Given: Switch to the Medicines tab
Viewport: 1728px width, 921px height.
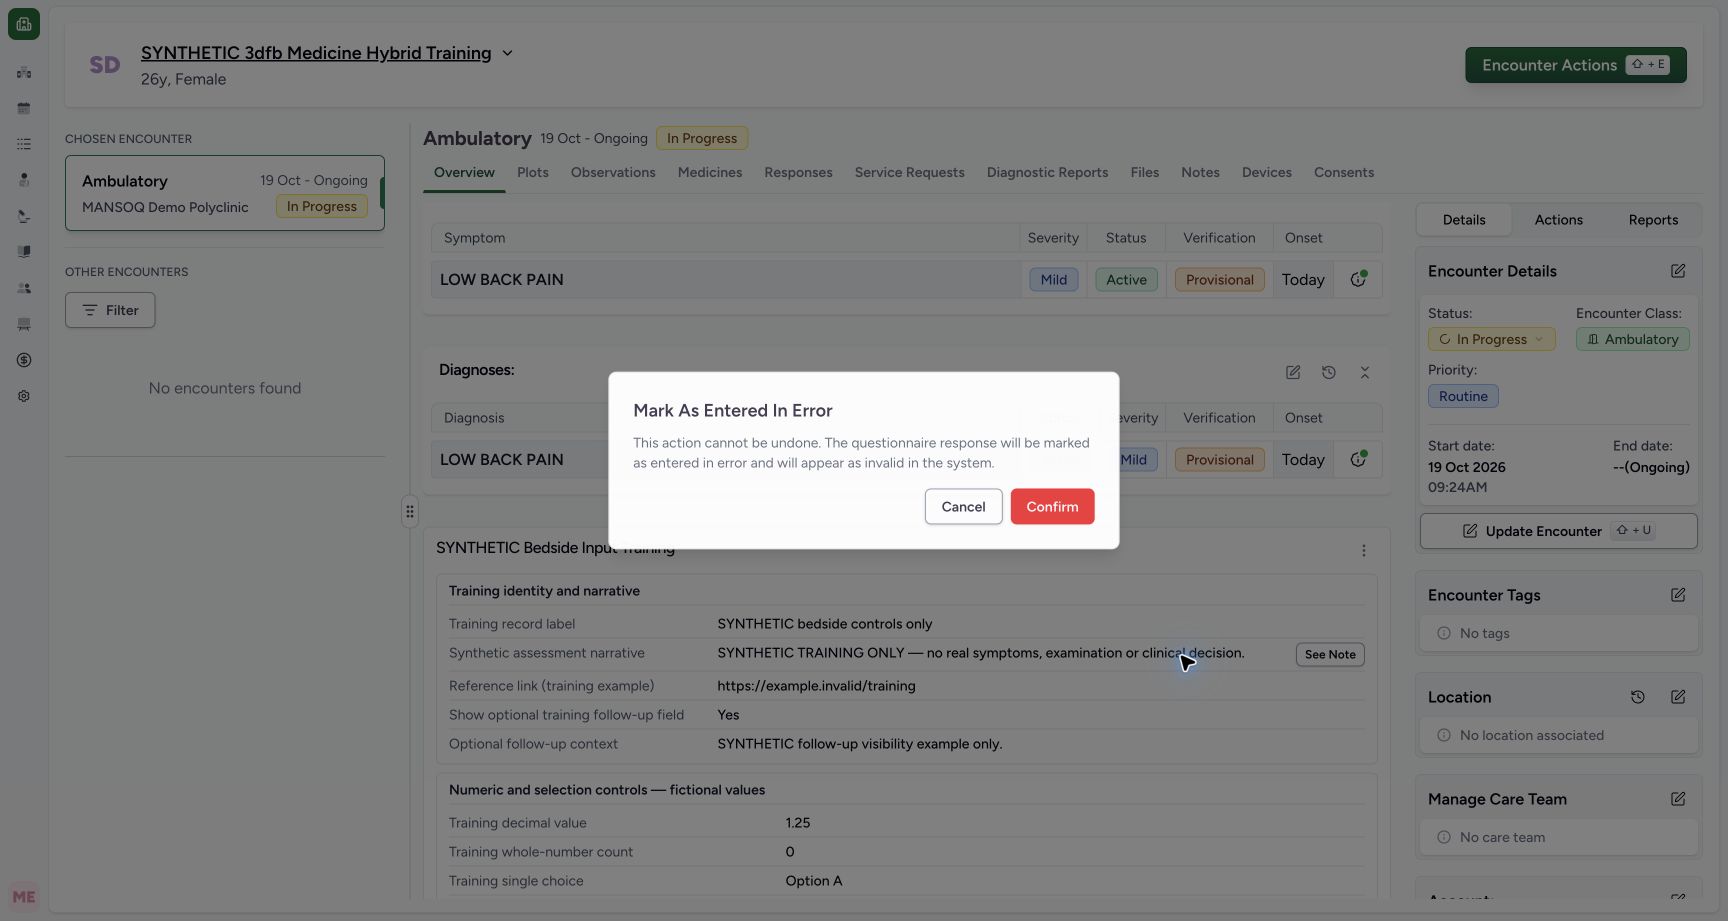Looking at the screenshot, I should tap(710, 172).
